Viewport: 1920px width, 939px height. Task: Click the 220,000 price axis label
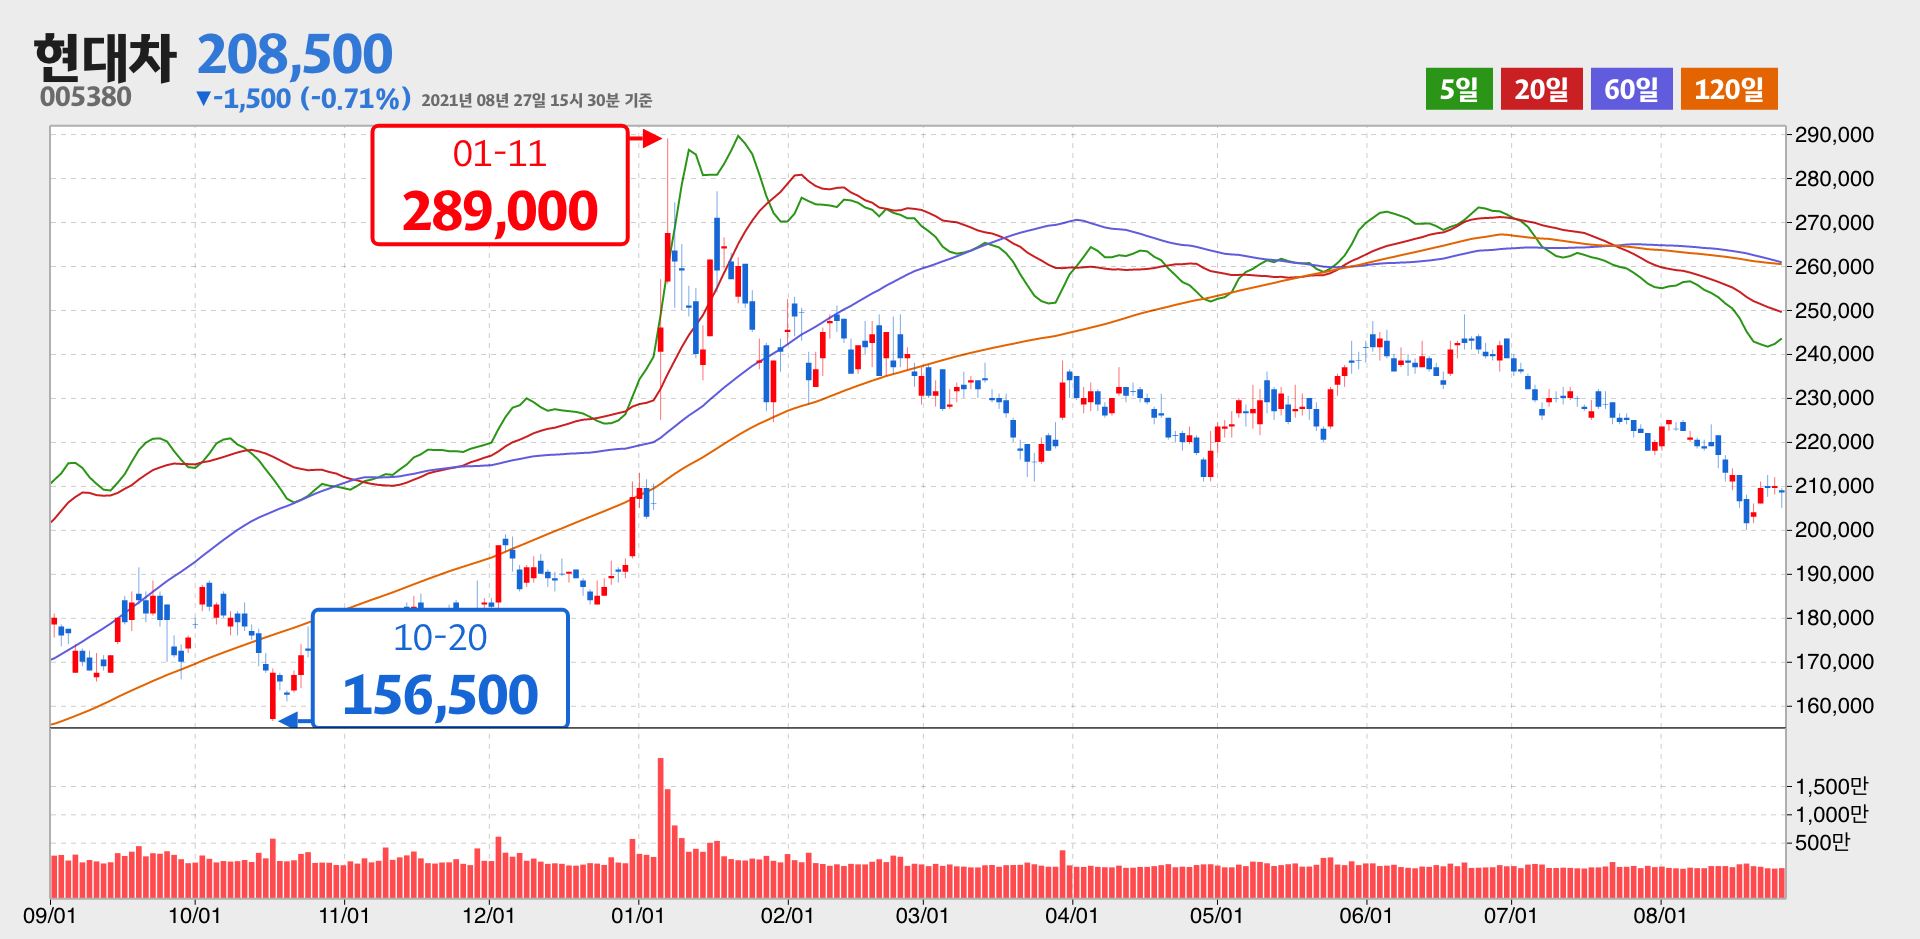click(x=1834, y=442)
